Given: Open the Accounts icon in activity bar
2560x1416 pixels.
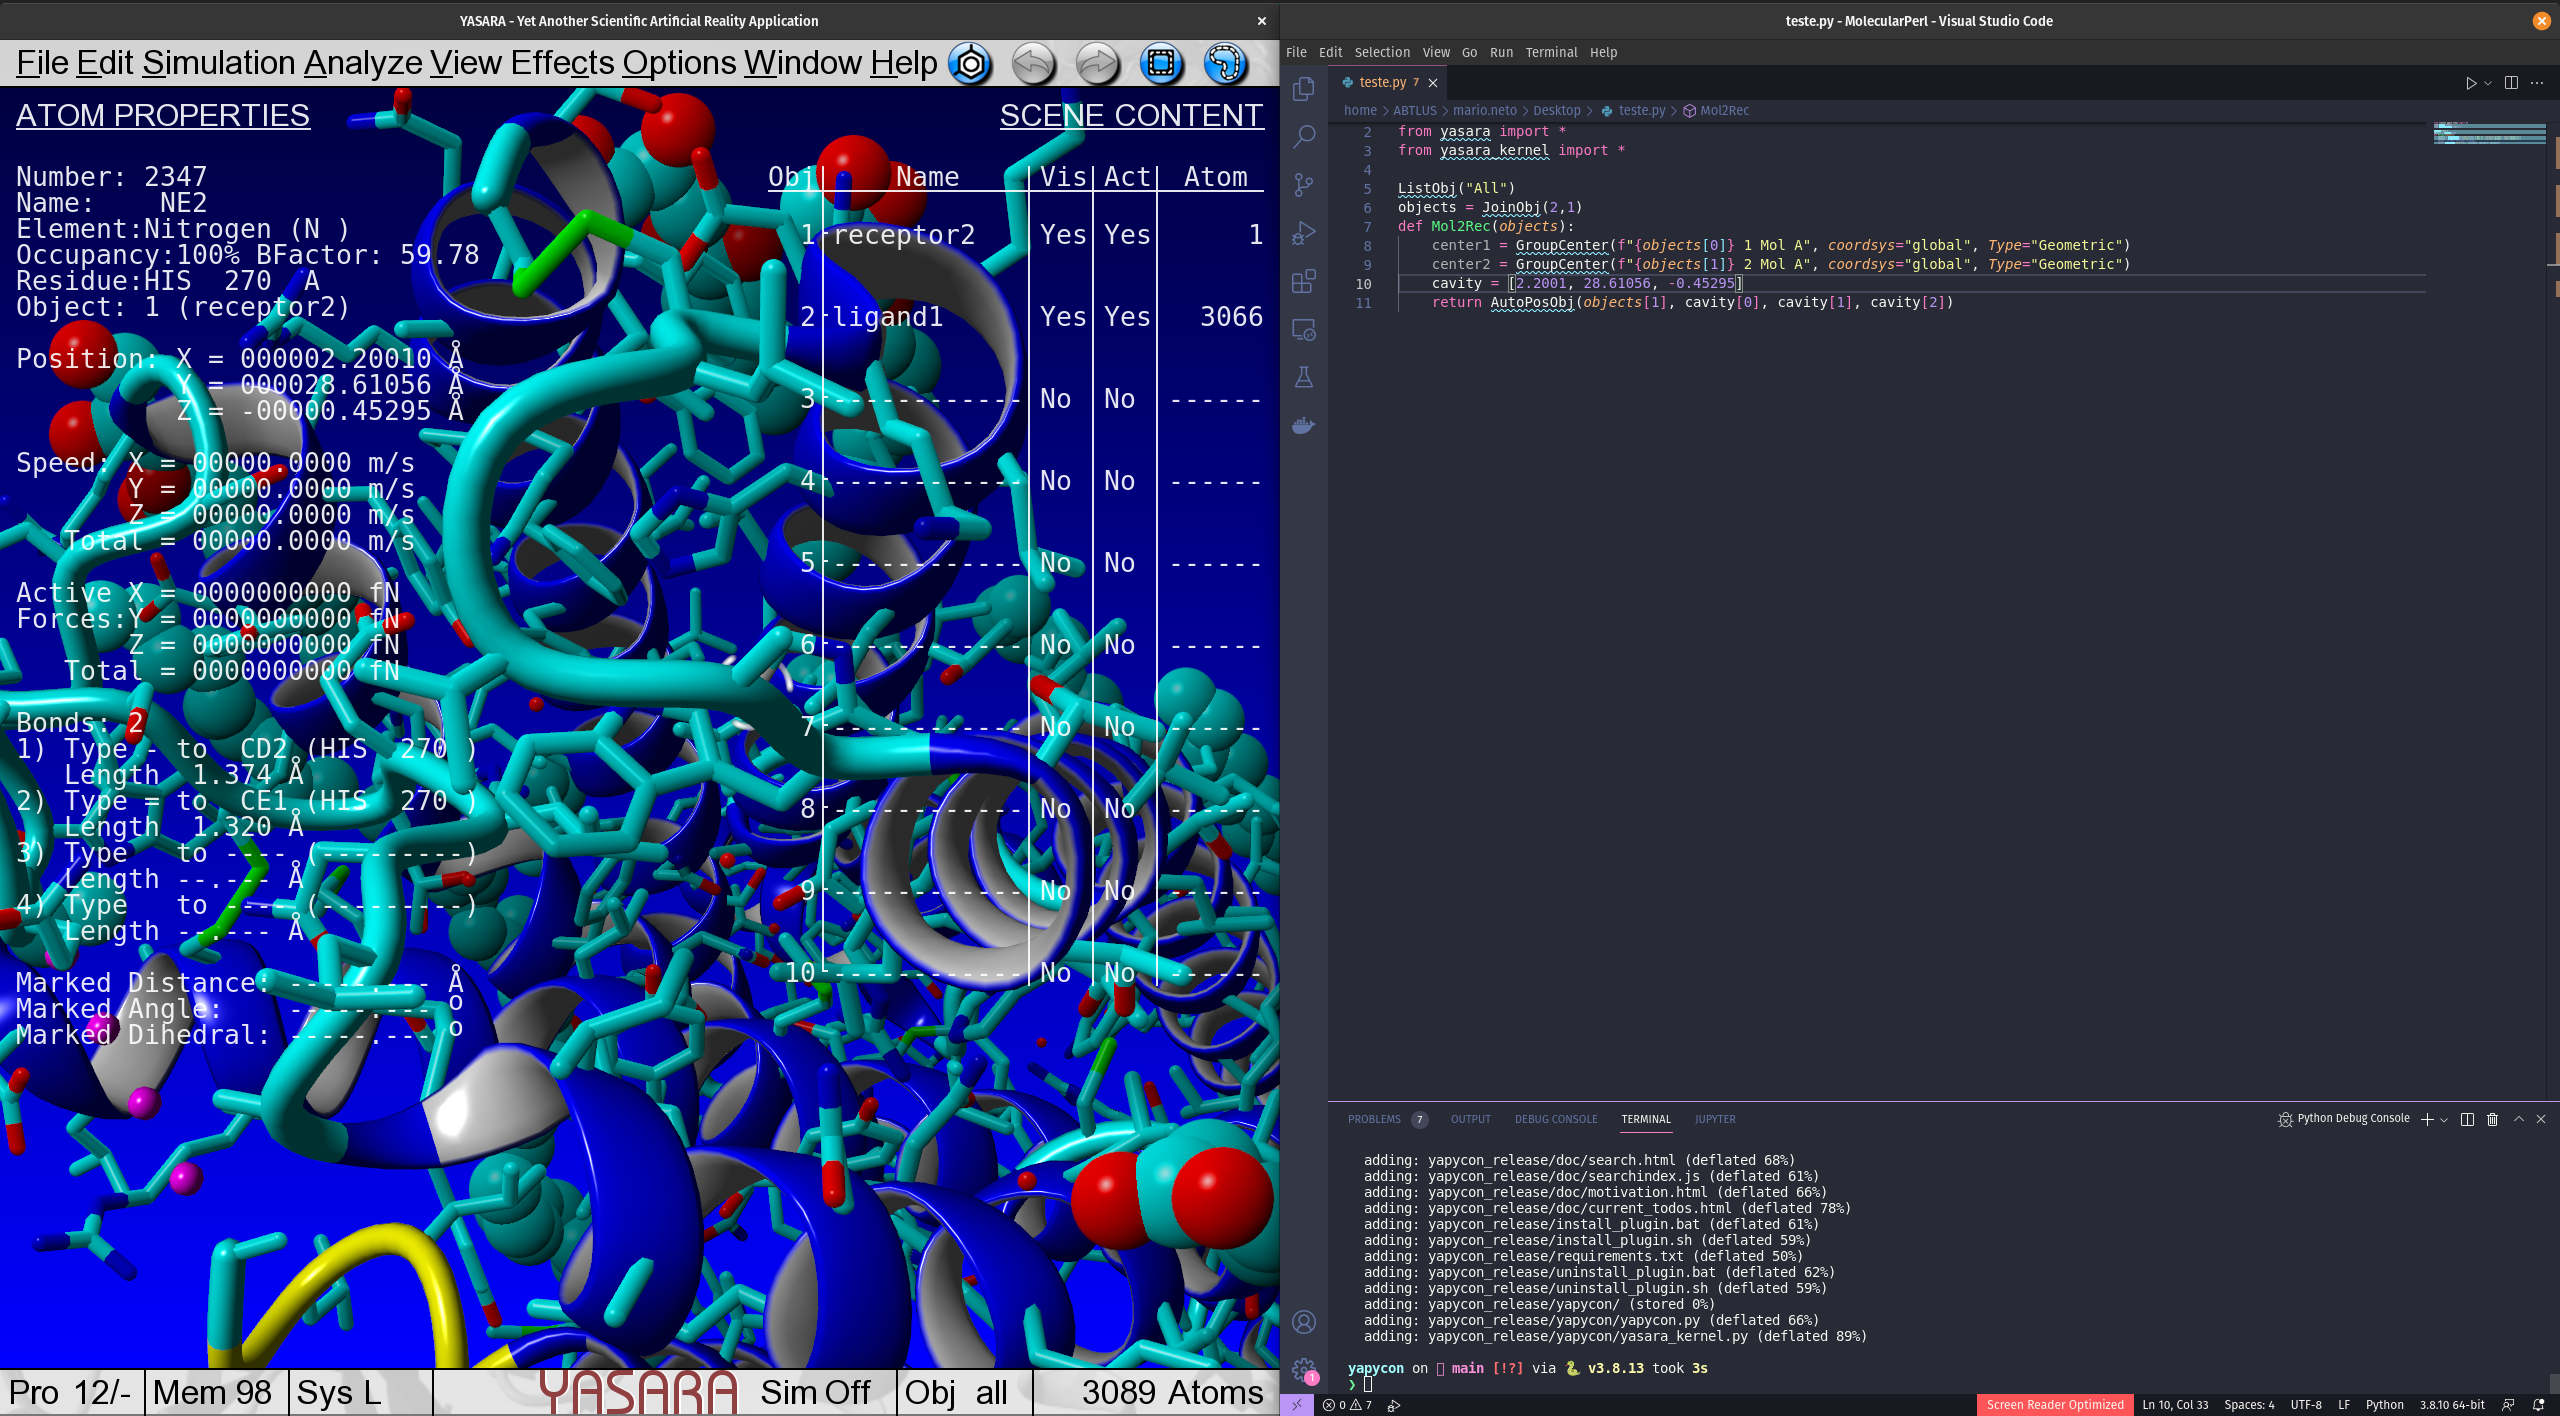Looking at the screenshot, I should [1303, 1322].
